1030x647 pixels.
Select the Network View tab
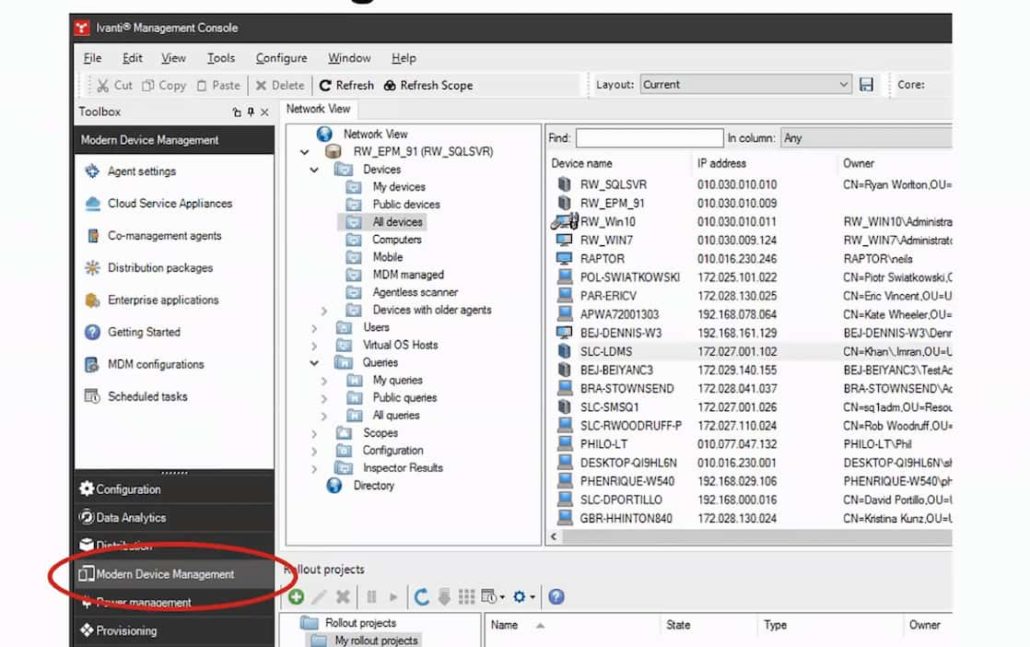(x=318, y=109)
